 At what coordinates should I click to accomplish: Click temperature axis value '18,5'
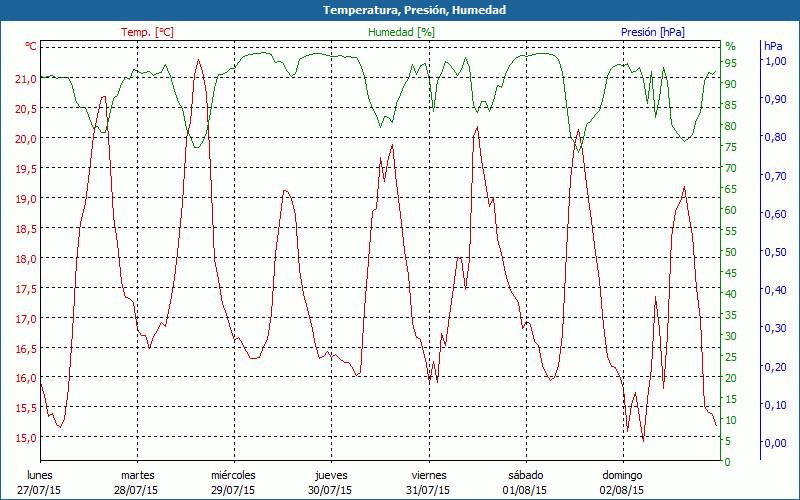click(26, 229)
